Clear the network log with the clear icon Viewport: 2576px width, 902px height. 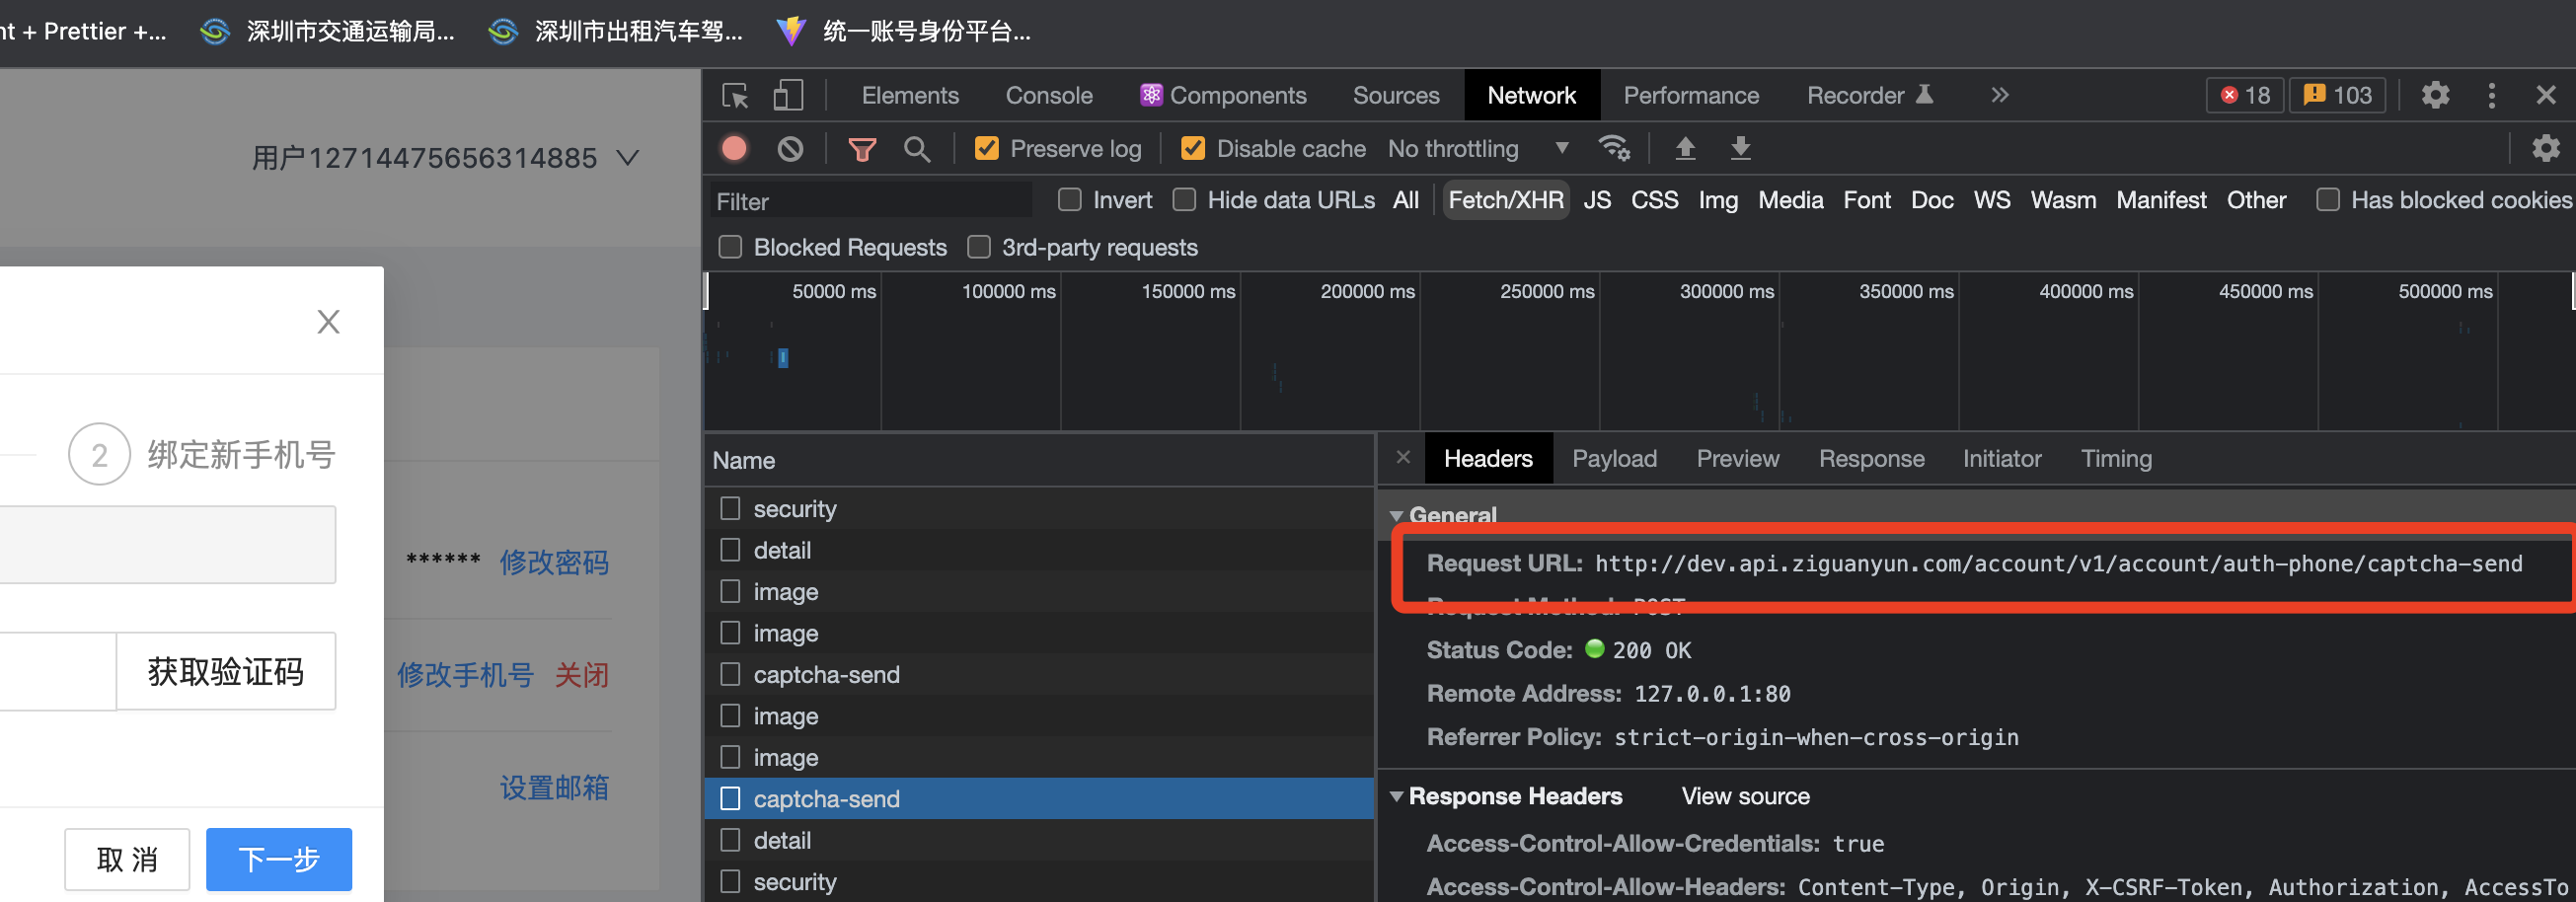790,148
